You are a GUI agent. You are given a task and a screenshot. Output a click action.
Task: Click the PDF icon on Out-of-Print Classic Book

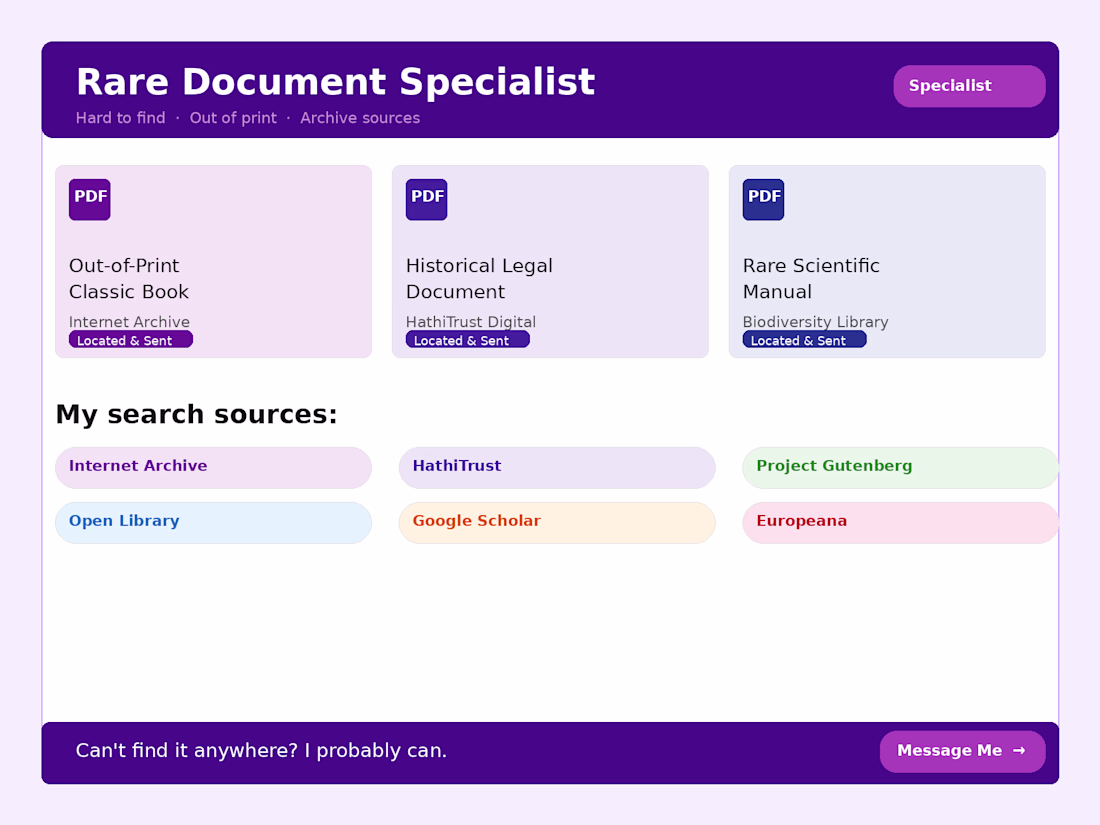pyautogui.click(x=90, y=199)
